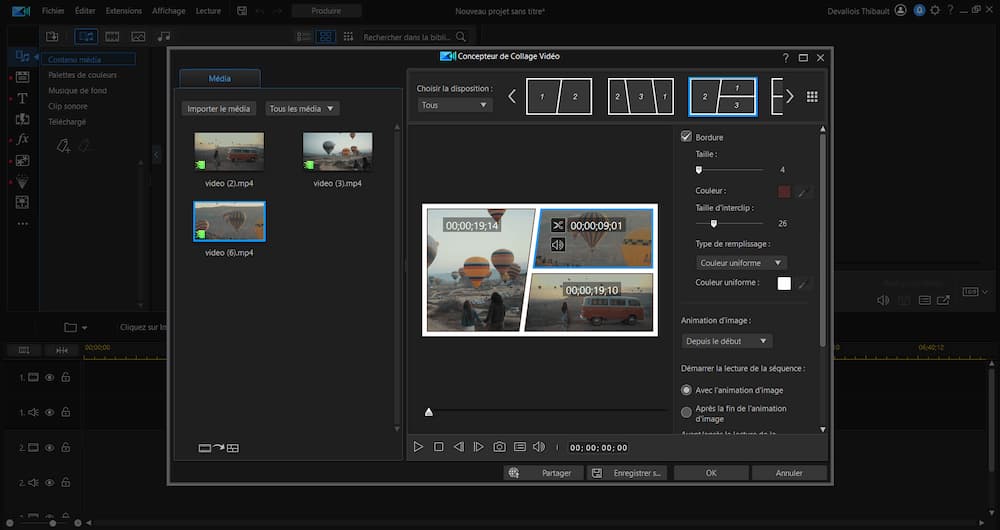
Task: Show only audio files in library
Action: 164,37
